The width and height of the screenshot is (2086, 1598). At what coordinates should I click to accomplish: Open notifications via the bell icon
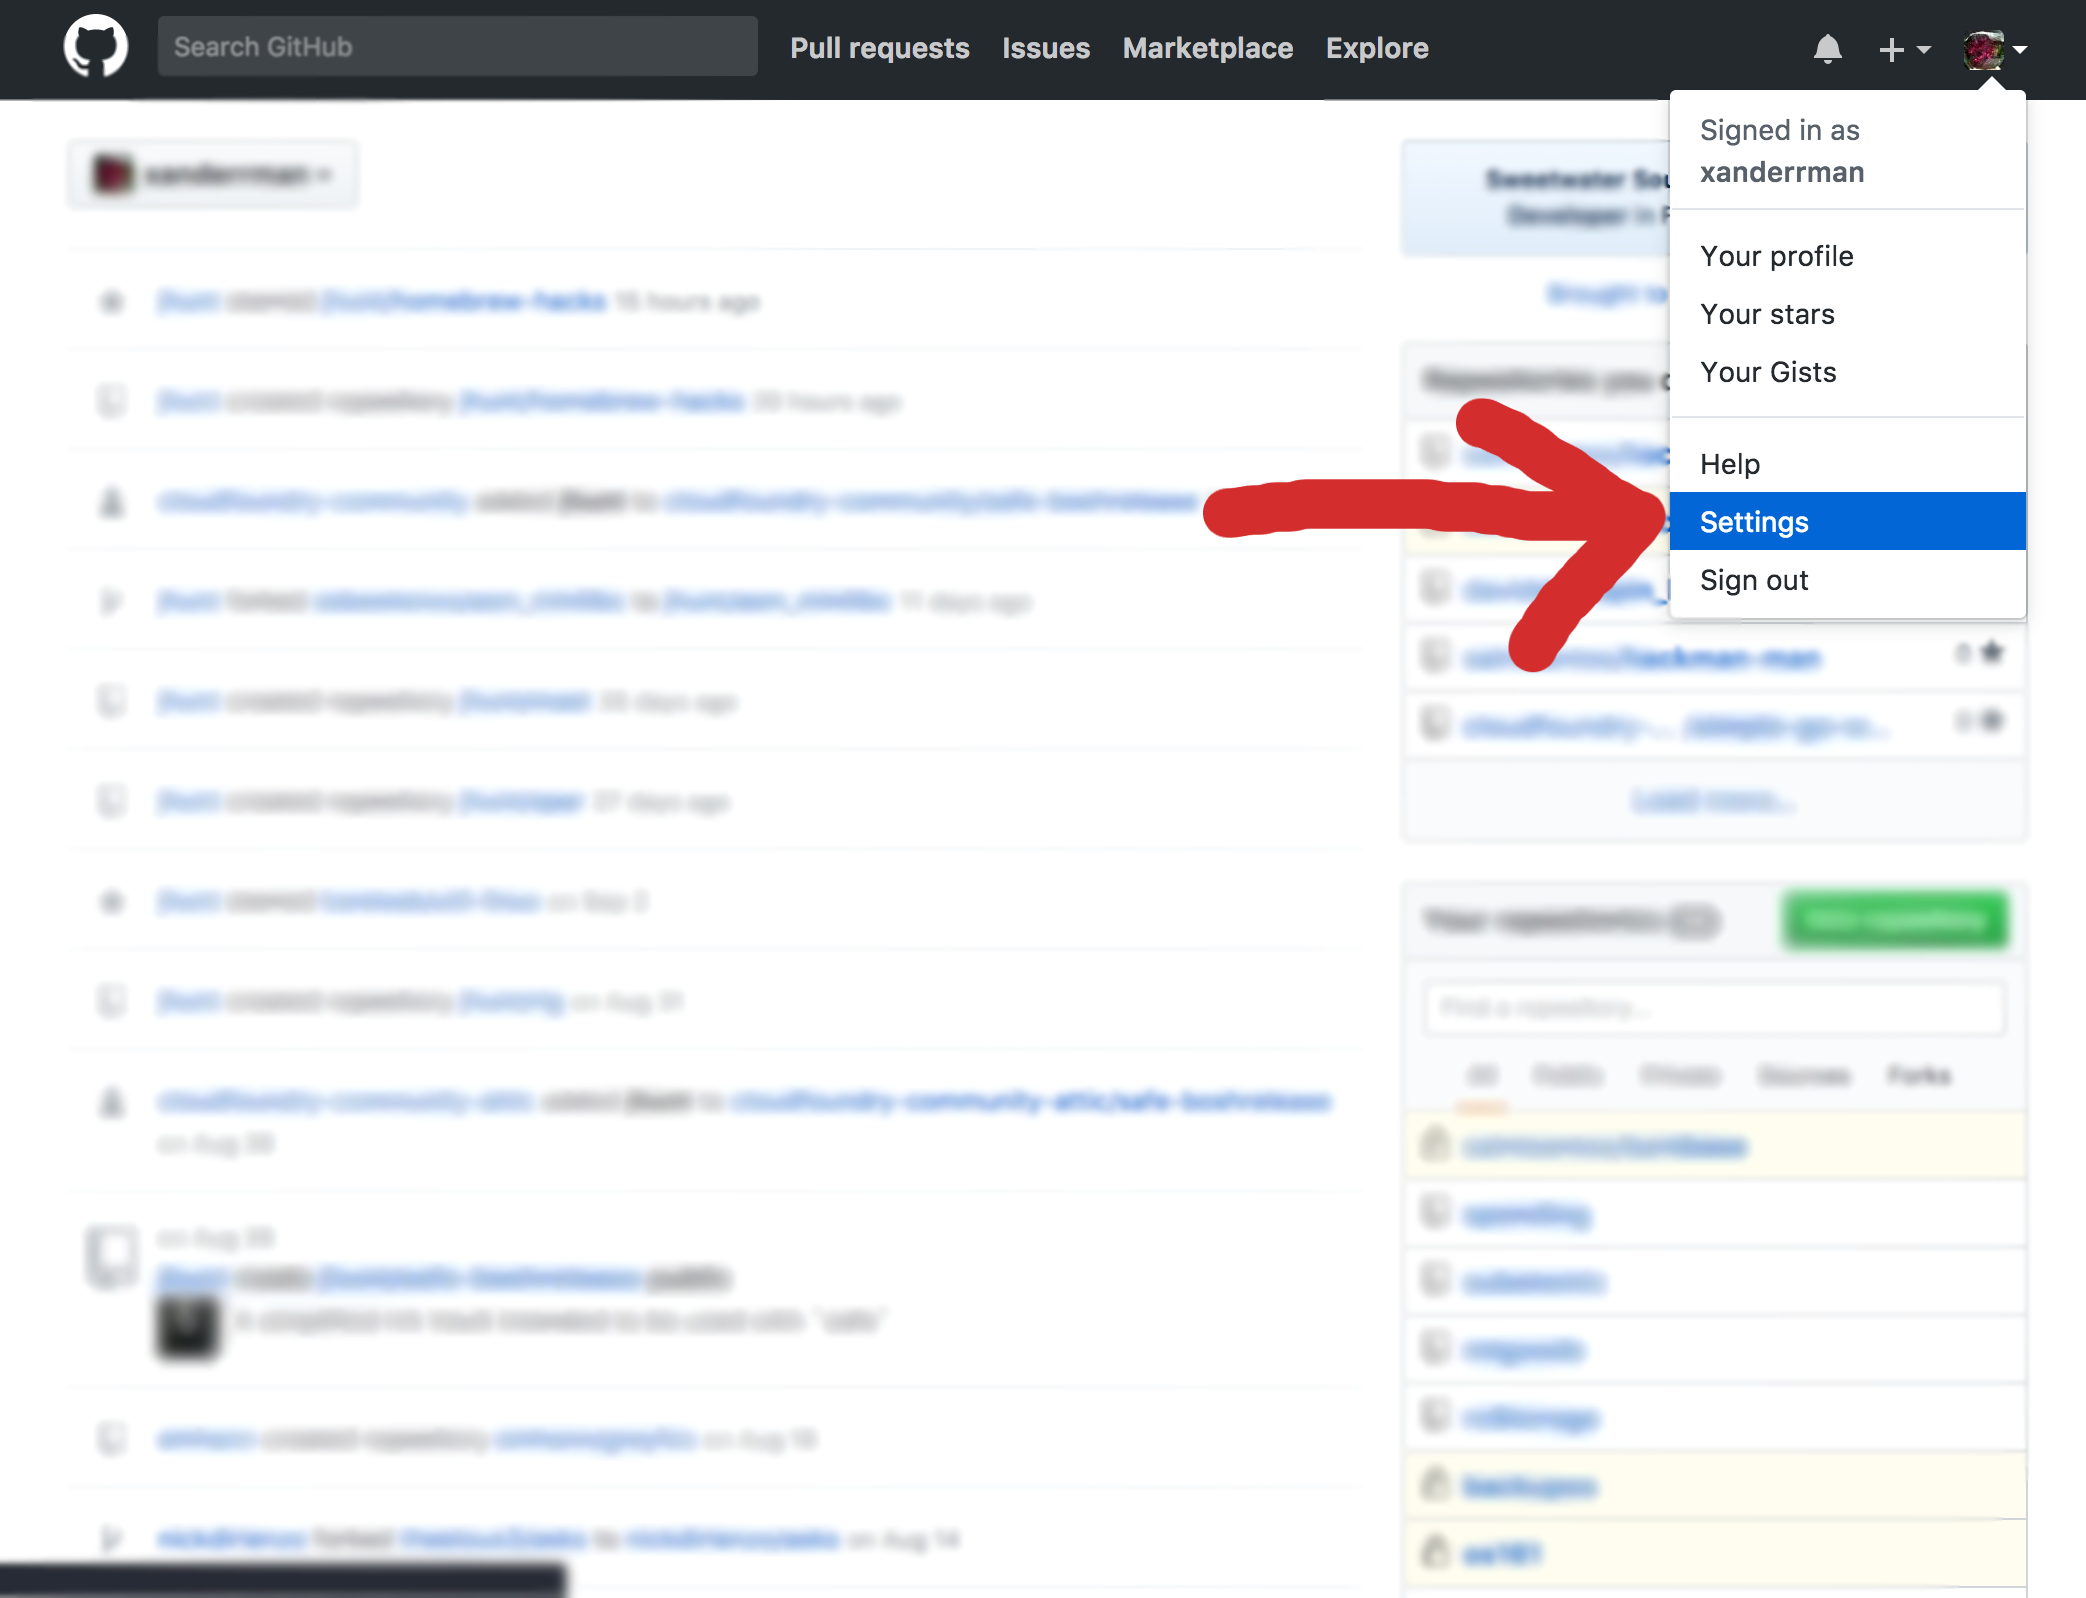tap(1827, 48)
